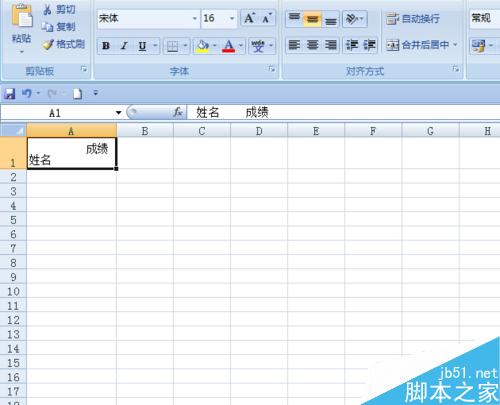500x405 pixels.
Task: Center text horizontally
Action: click(312, 45)
